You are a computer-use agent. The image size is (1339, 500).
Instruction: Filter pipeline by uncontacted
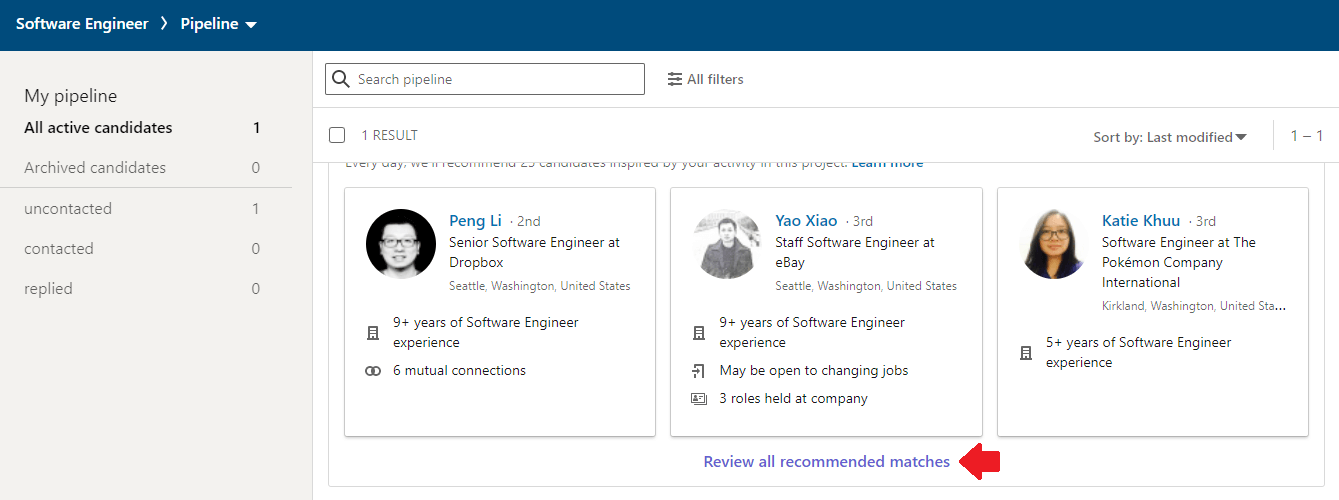point(142,209)
